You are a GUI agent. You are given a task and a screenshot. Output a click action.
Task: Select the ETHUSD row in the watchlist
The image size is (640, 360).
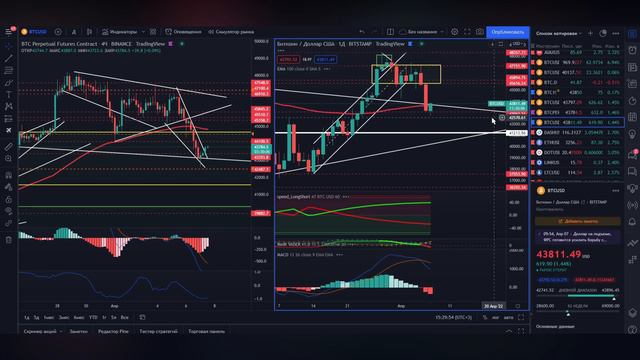point(578,142)
